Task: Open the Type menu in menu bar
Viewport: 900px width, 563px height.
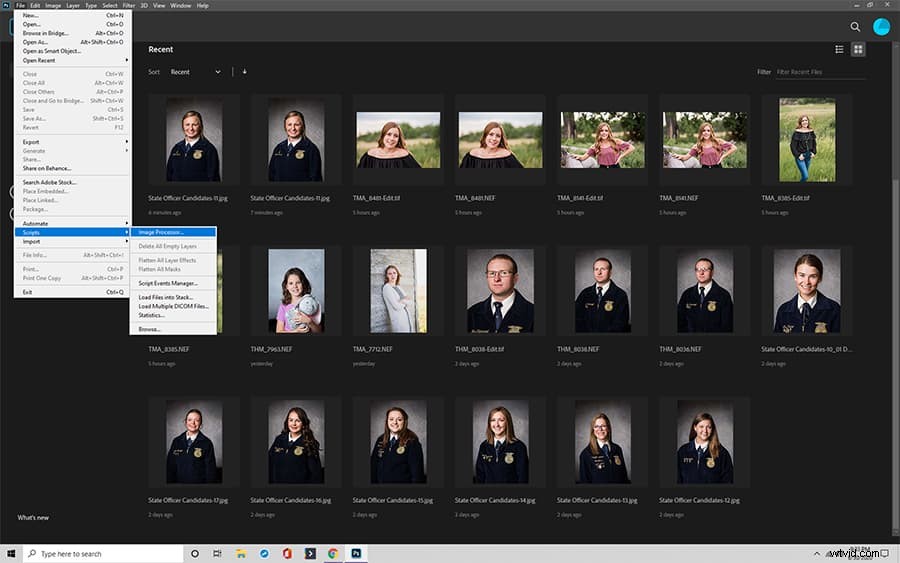Action: (91, 5)
